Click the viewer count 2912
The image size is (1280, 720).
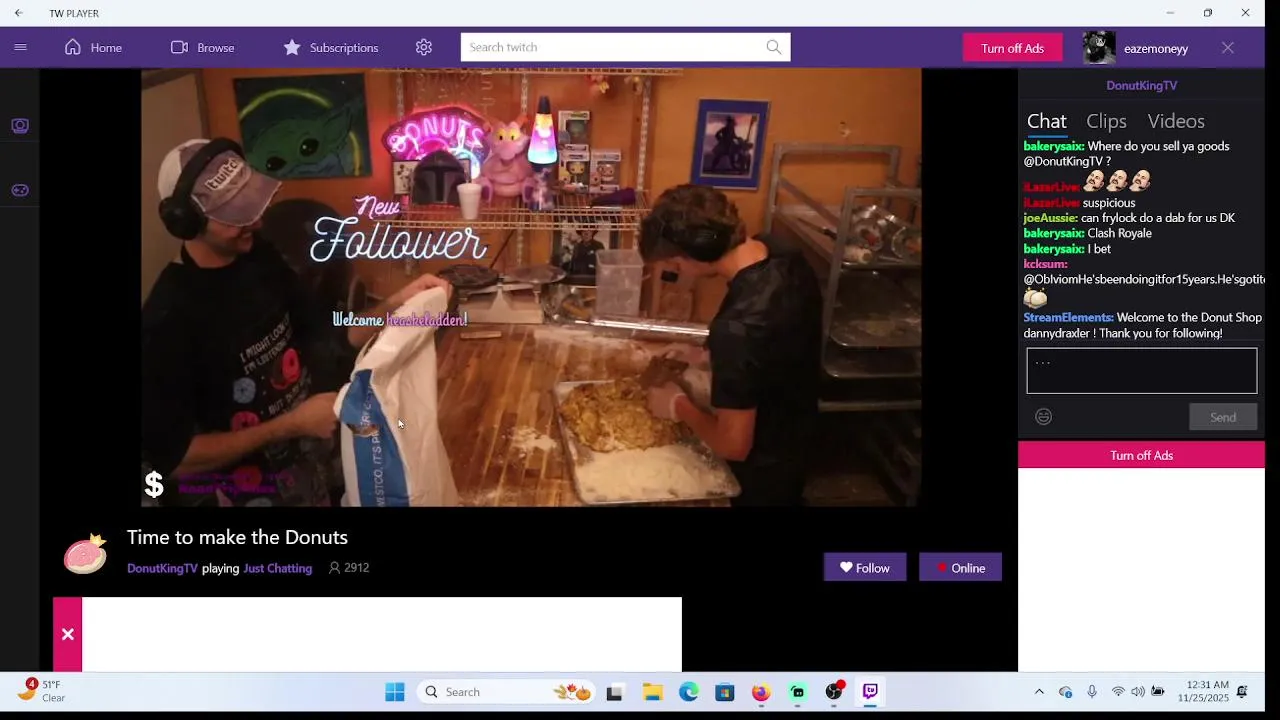pyautogui.click(x=349, y=568)
